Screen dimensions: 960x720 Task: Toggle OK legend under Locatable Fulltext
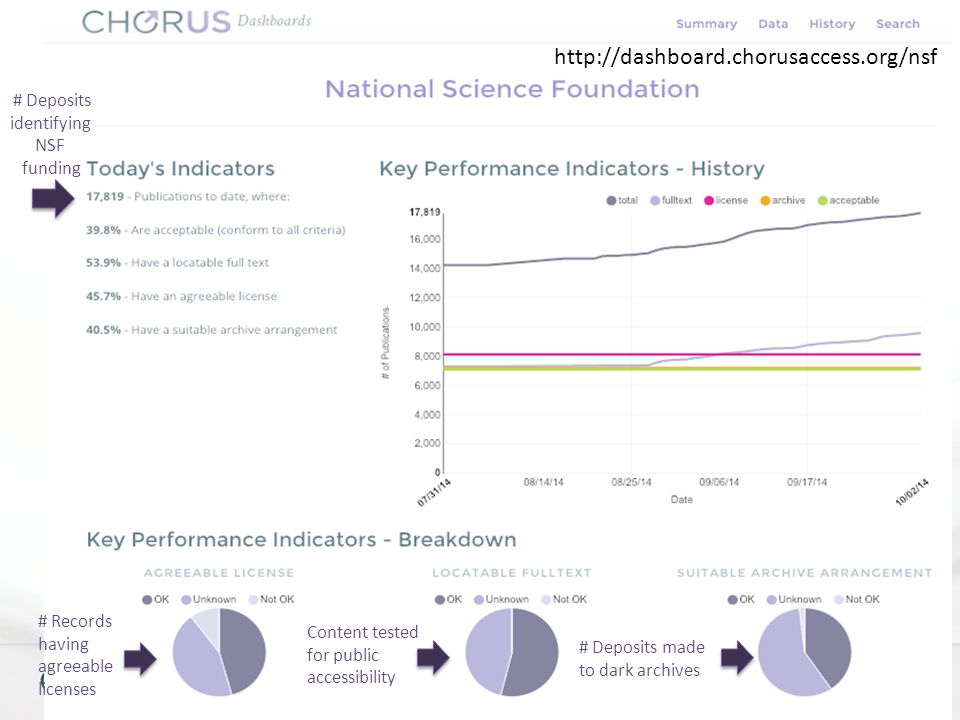click(448, 599)
